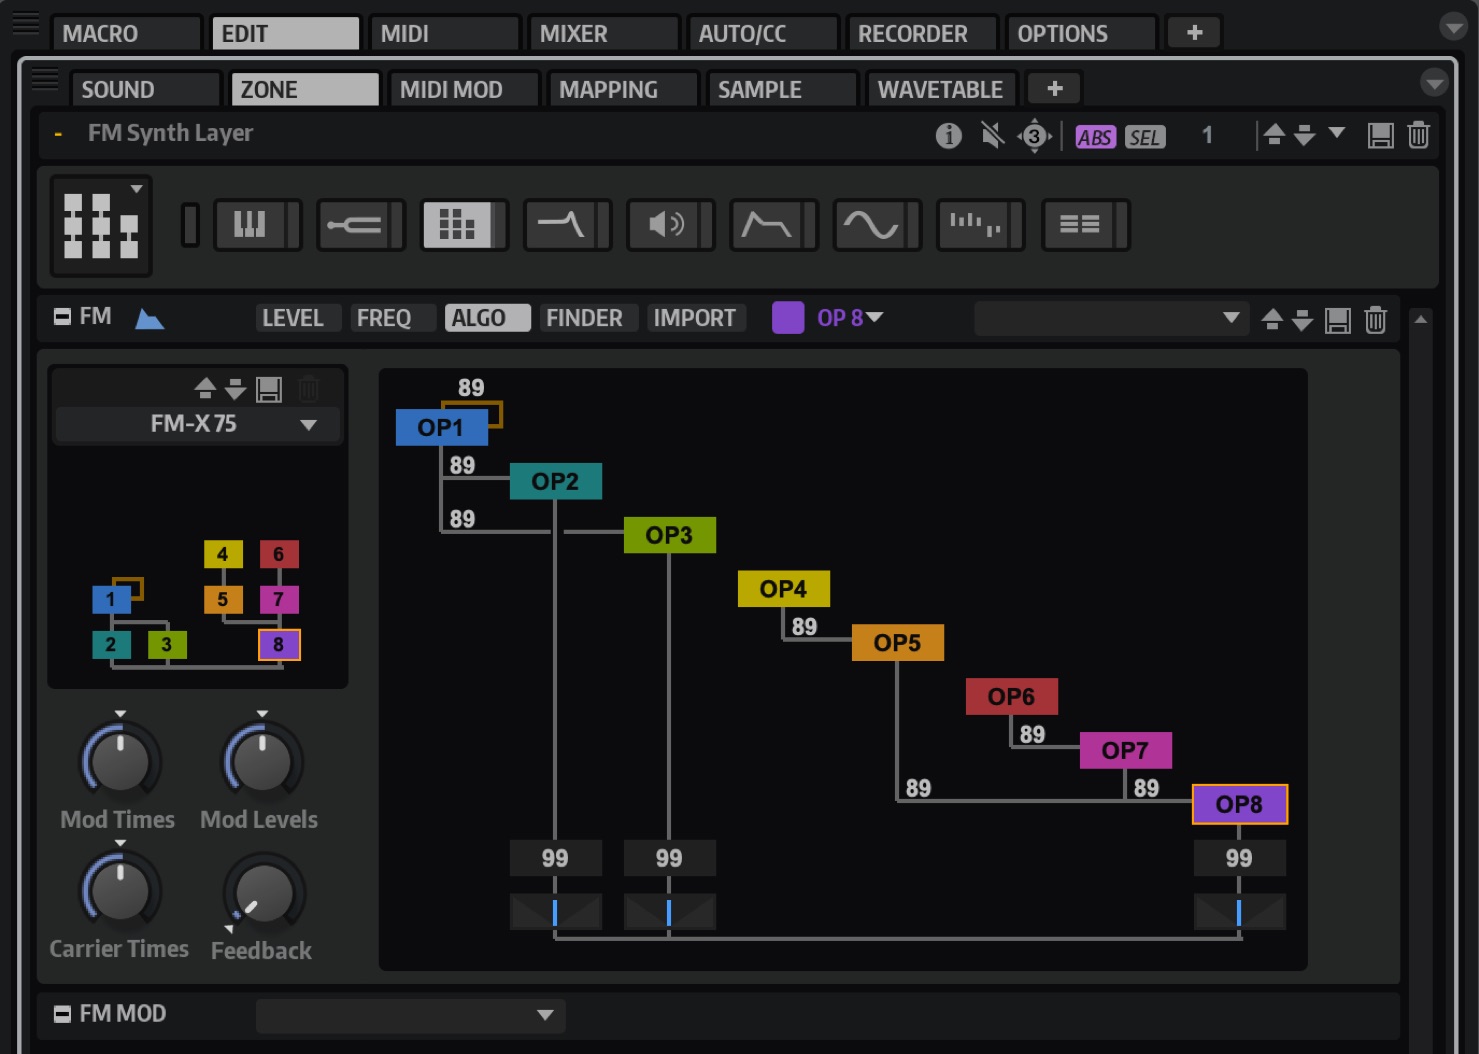This screenshot has height=1054, width=1479.
Task: Add a new tab next to OPTIONS
Action: pyautogui.click(x=1194, y=33)
